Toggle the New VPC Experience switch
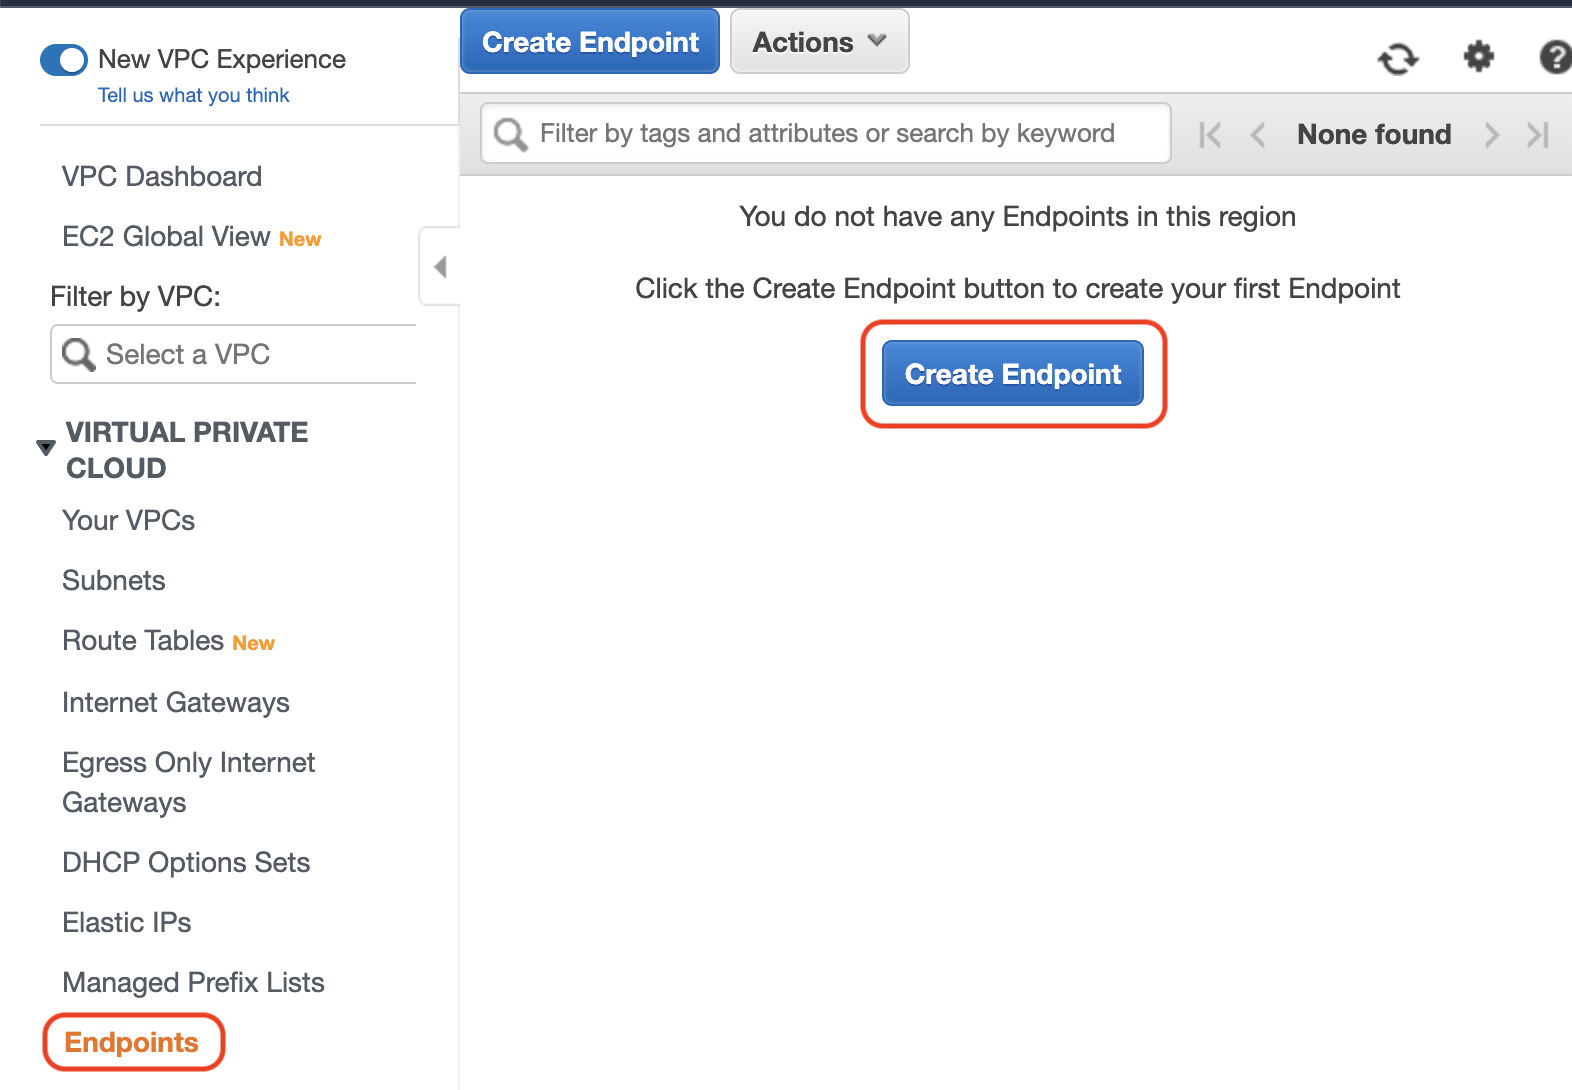 click(64, 60)
